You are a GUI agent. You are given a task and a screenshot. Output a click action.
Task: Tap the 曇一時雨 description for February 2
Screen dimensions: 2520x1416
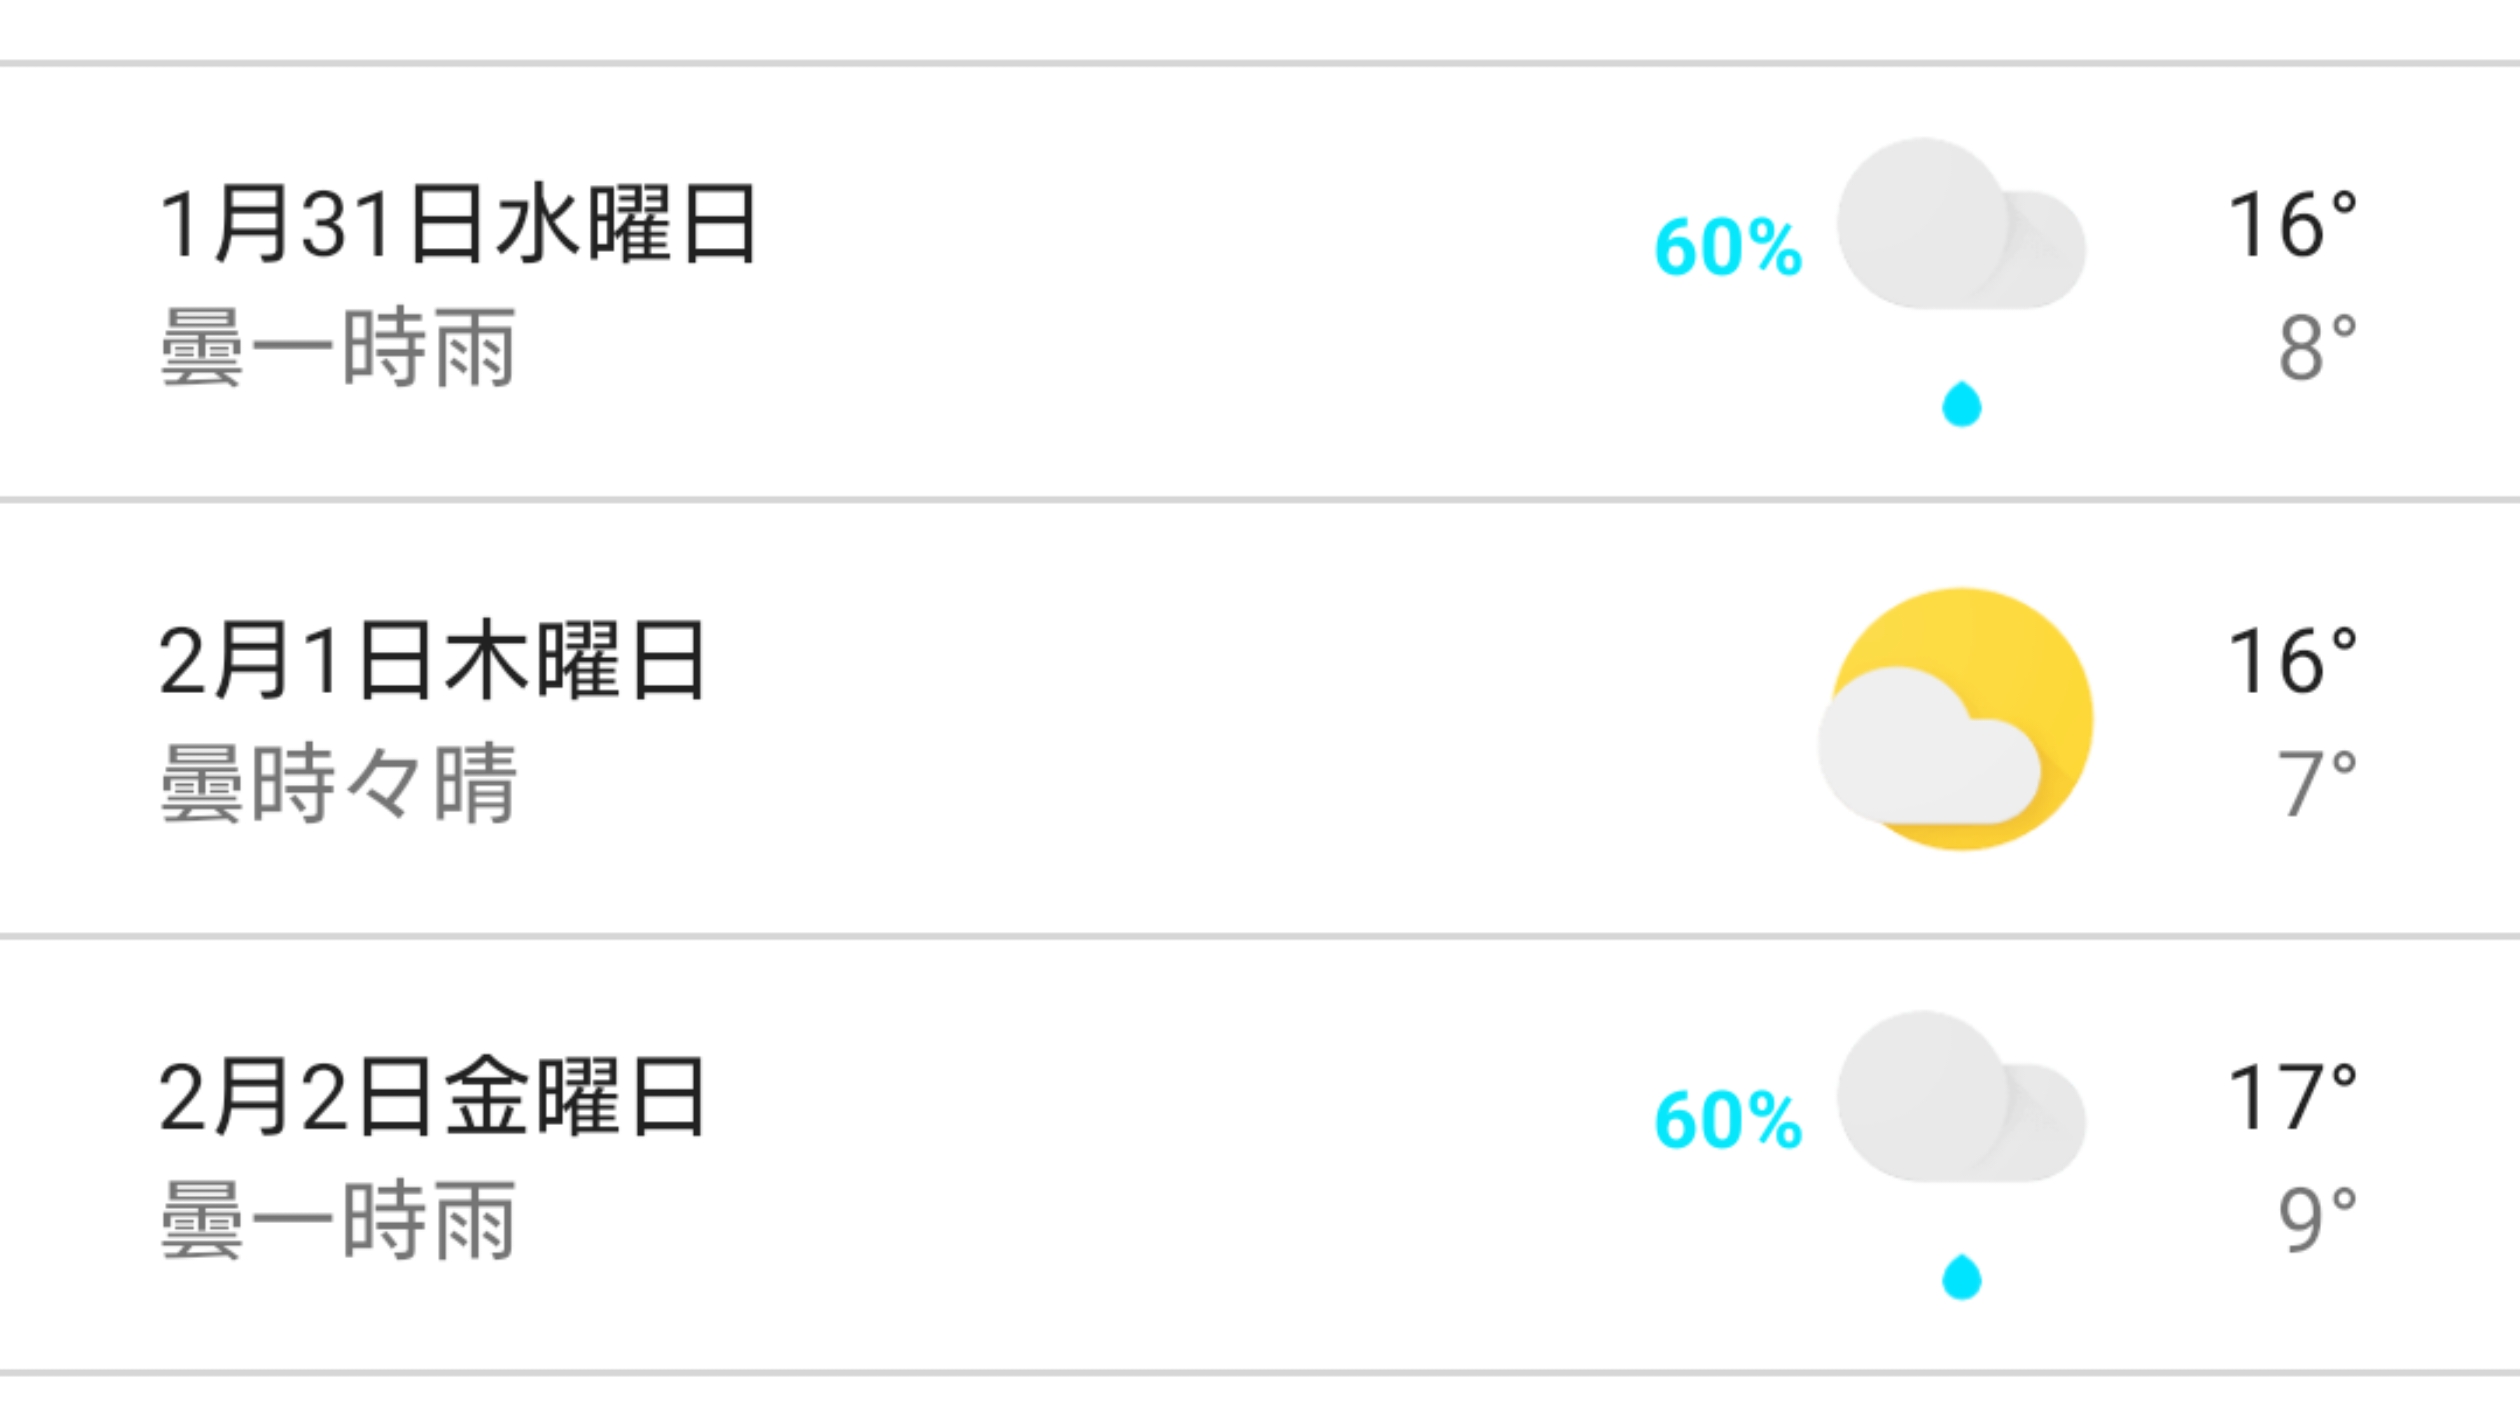[x=338, y=1220]
